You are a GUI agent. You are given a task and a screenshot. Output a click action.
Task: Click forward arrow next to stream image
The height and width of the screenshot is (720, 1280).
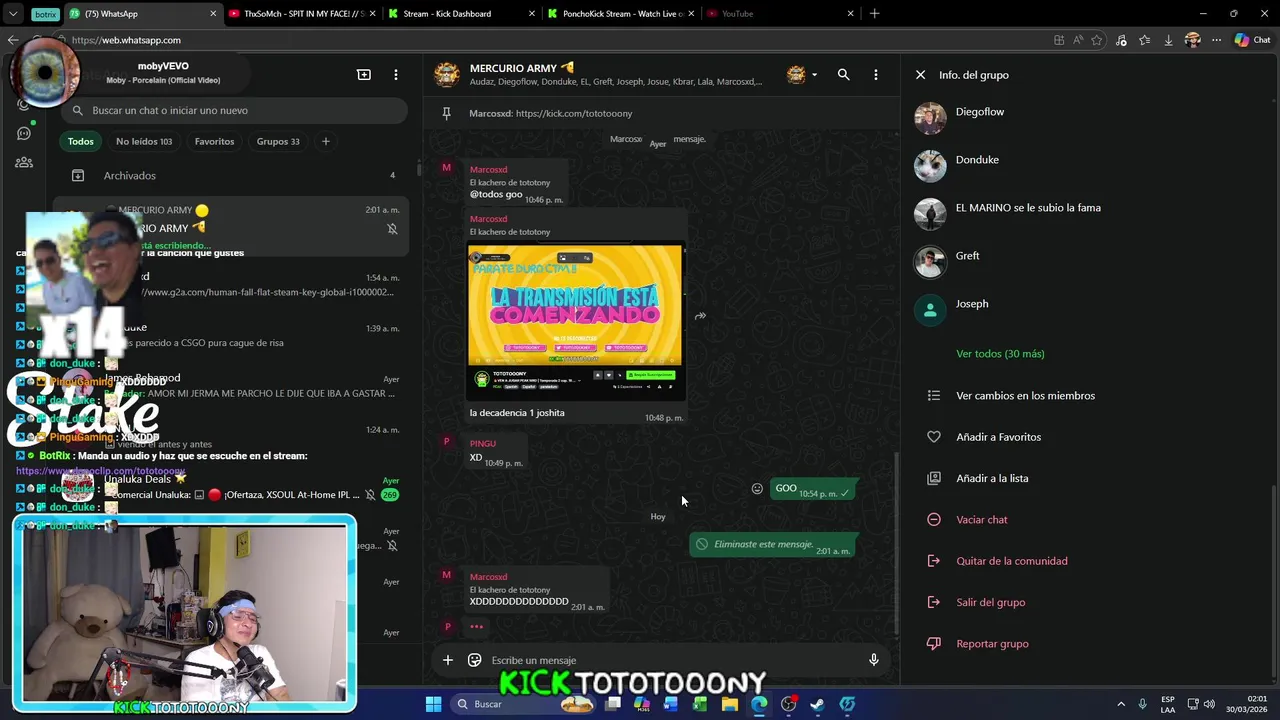click(x=700, y=316)
